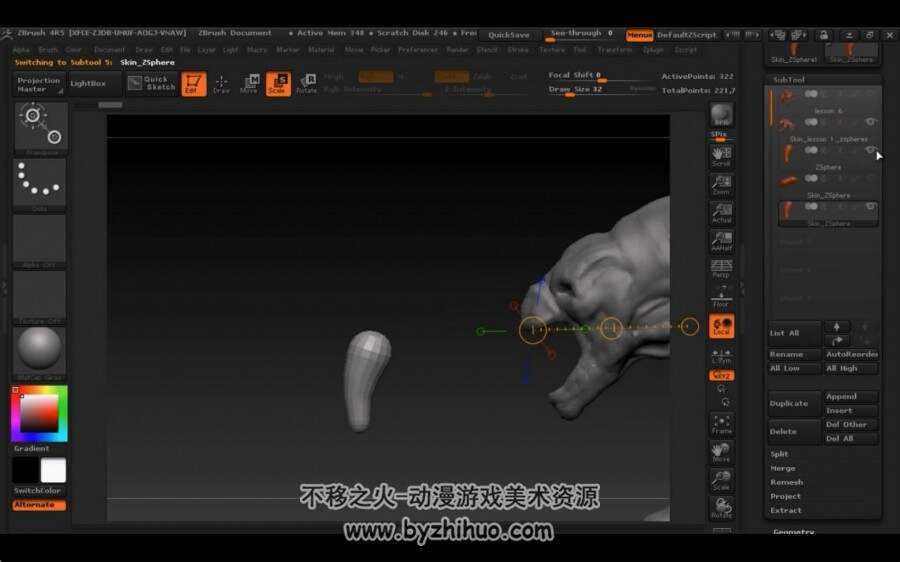This screenshot has width=900, height=562.
Task: Expand the Geometry palette section
Action: 794,532
